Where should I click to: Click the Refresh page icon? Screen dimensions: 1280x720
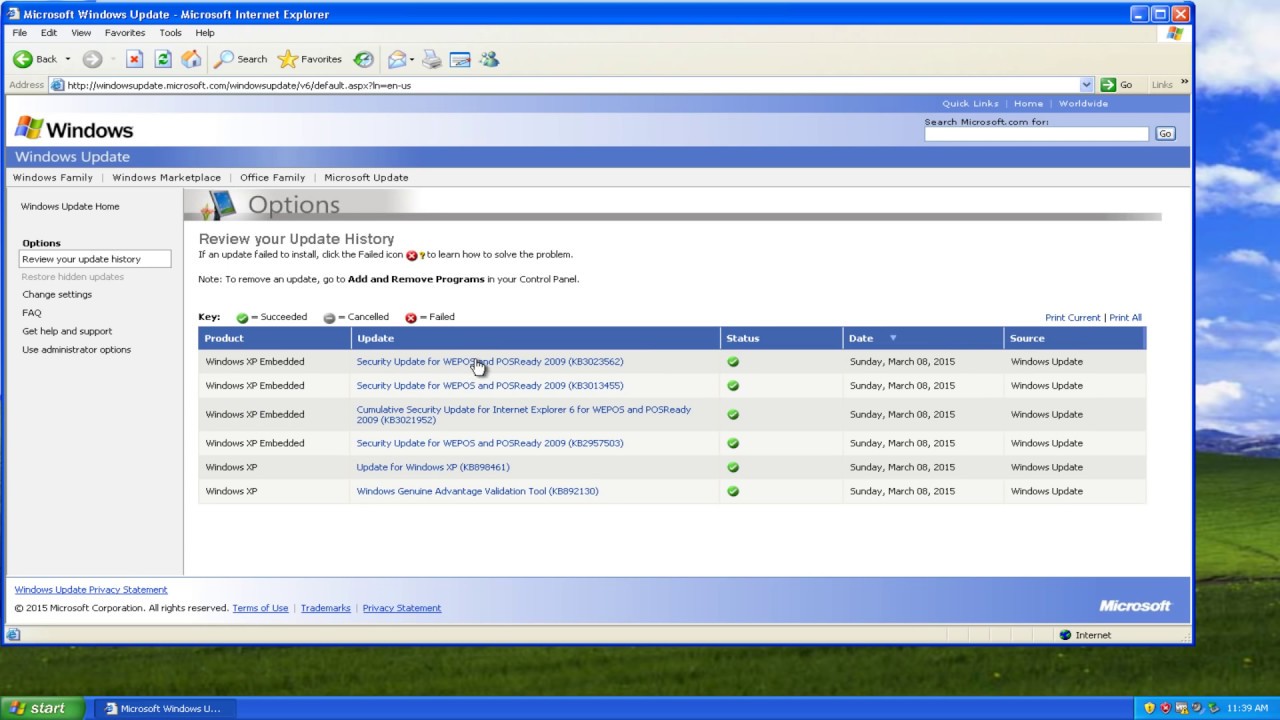[163, 59]
